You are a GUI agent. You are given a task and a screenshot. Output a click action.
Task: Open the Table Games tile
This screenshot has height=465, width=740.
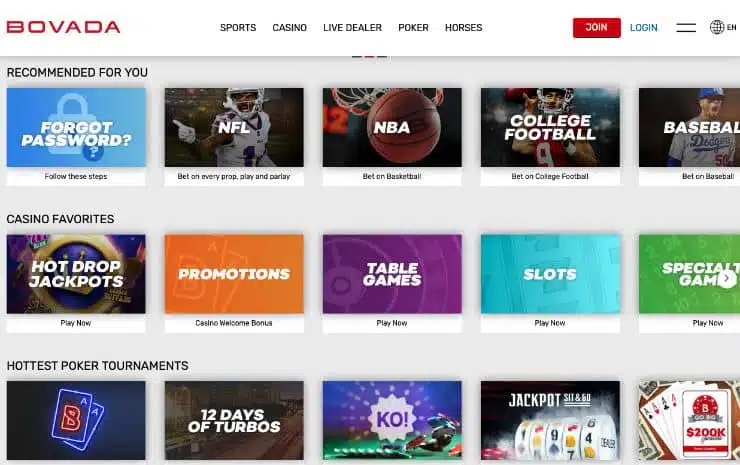392,274
